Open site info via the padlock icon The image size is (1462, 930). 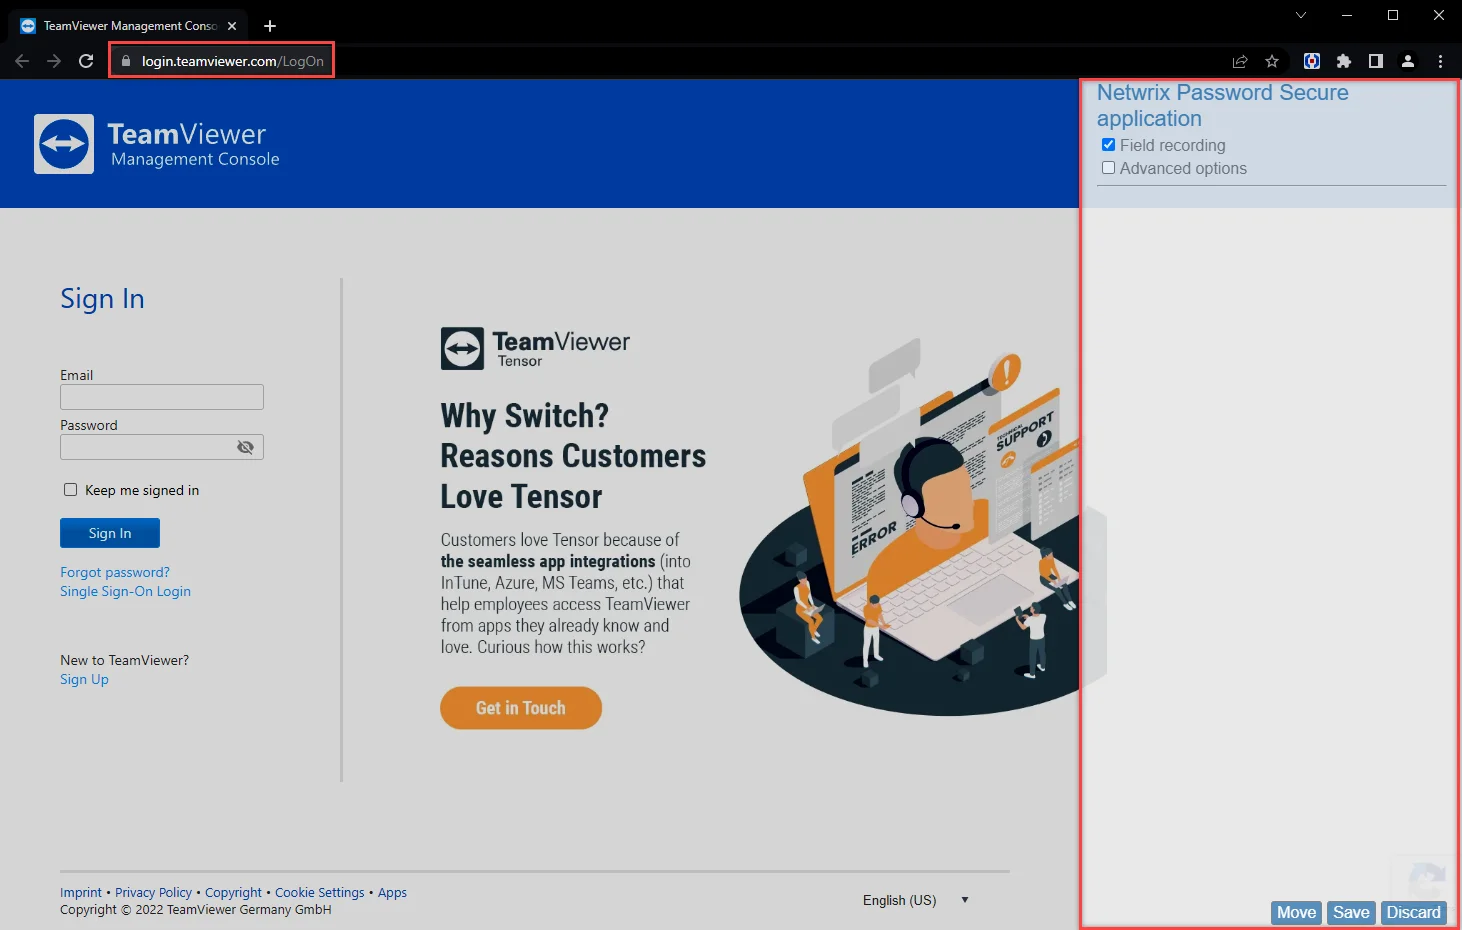tap(126, 61)
